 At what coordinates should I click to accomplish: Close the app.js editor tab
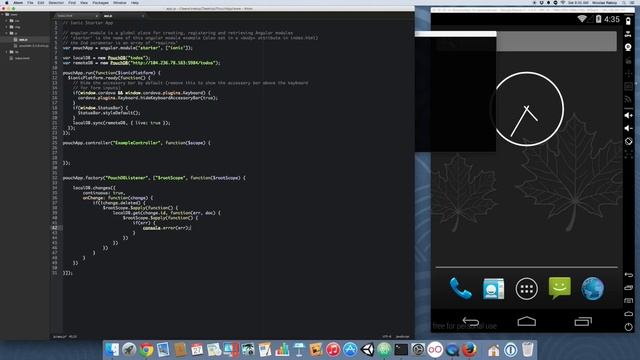point(143,16)
